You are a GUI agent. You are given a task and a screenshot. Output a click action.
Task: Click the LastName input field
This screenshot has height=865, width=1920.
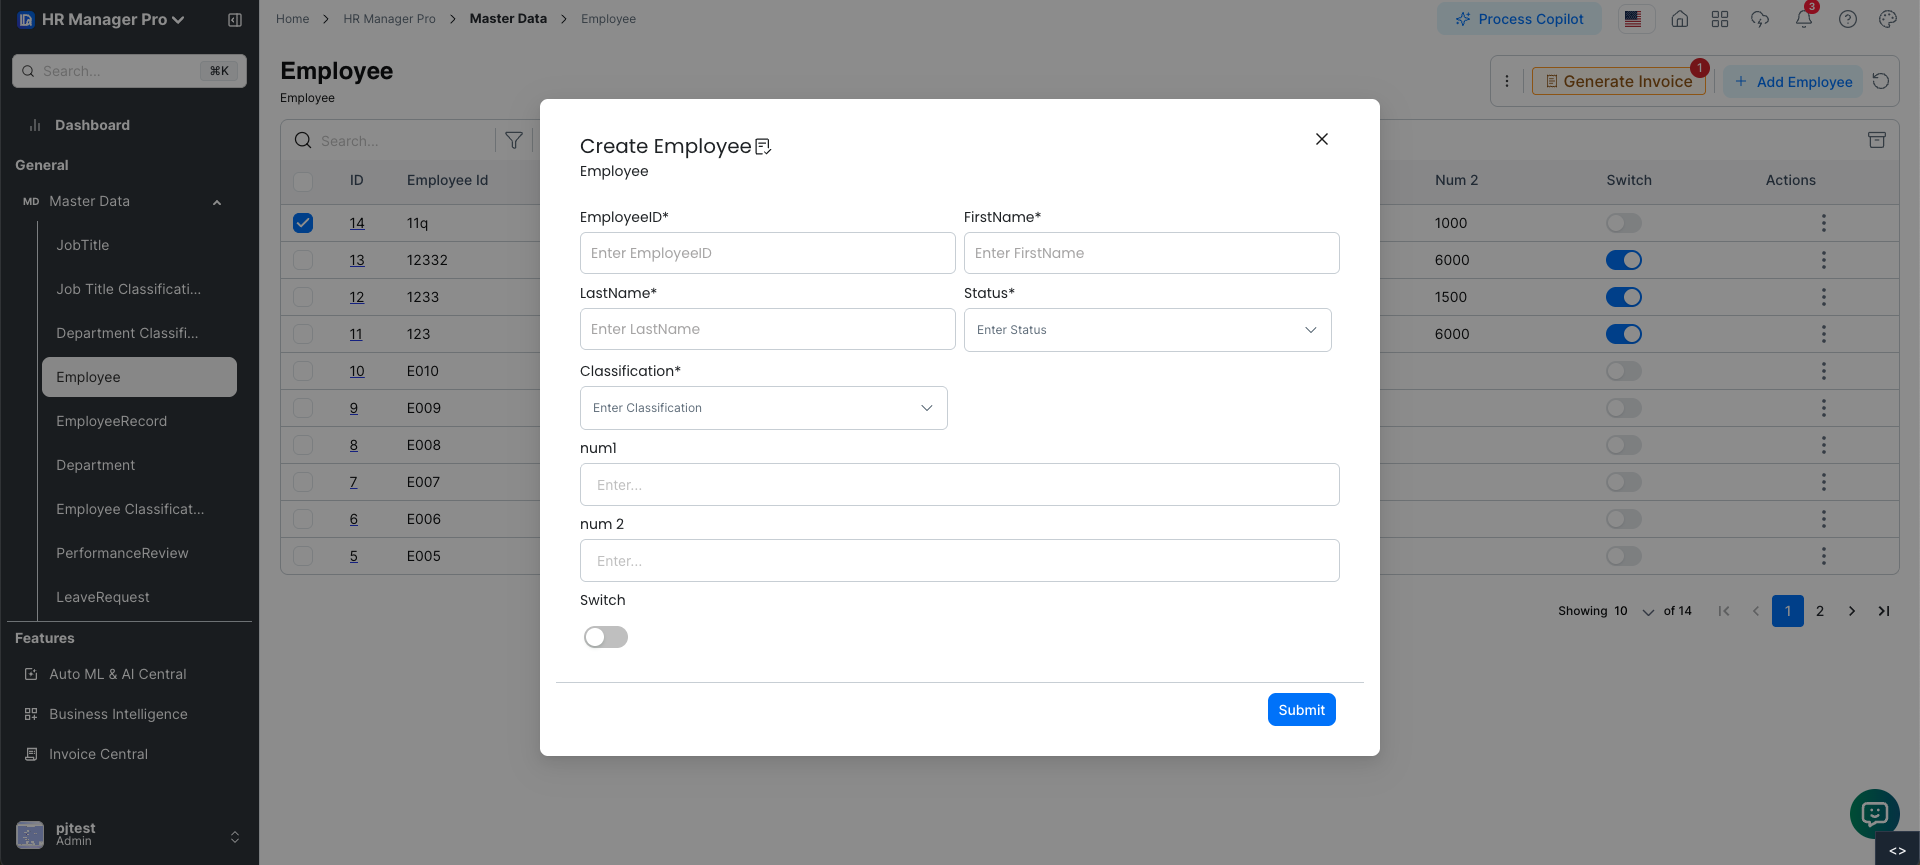click(767, 329)
